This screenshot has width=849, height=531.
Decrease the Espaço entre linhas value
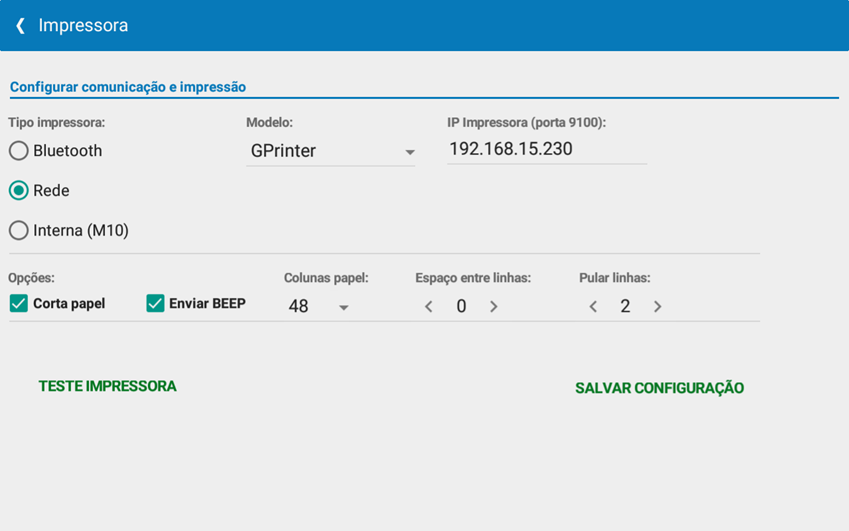tap(429, 307)
